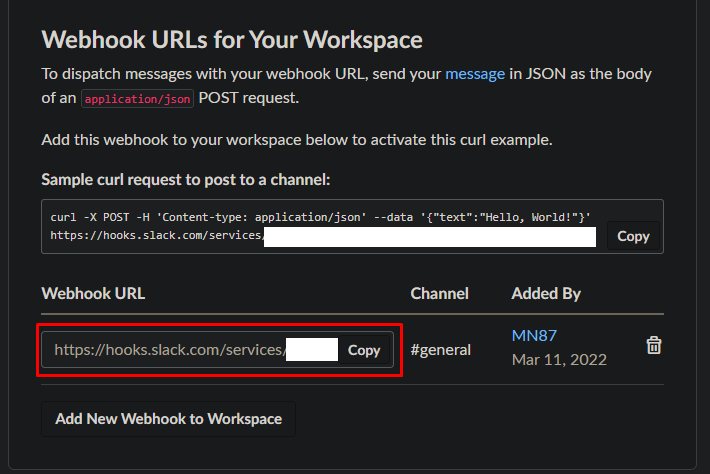Viewport: 710px width, 474px height.
Task: Click the Webhook URL column header
Action: (x=93, y=293)
